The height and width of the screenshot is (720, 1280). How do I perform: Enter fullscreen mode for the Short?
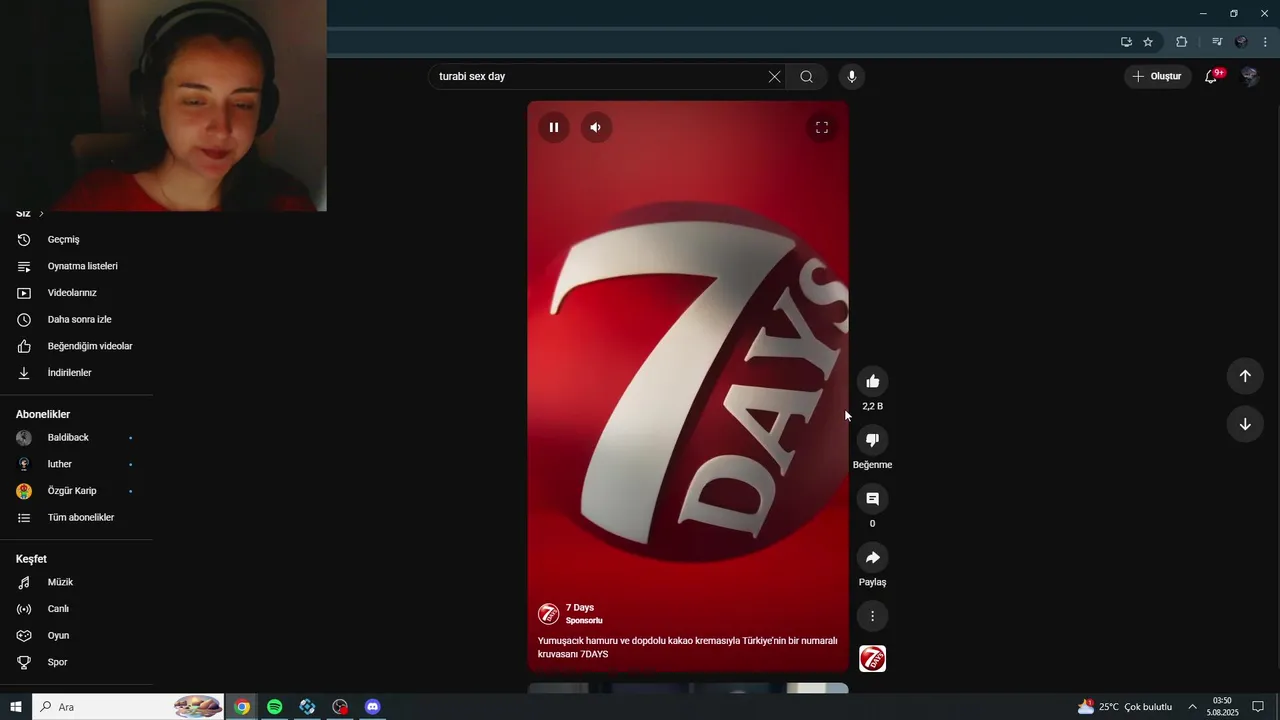pos(822,127)
